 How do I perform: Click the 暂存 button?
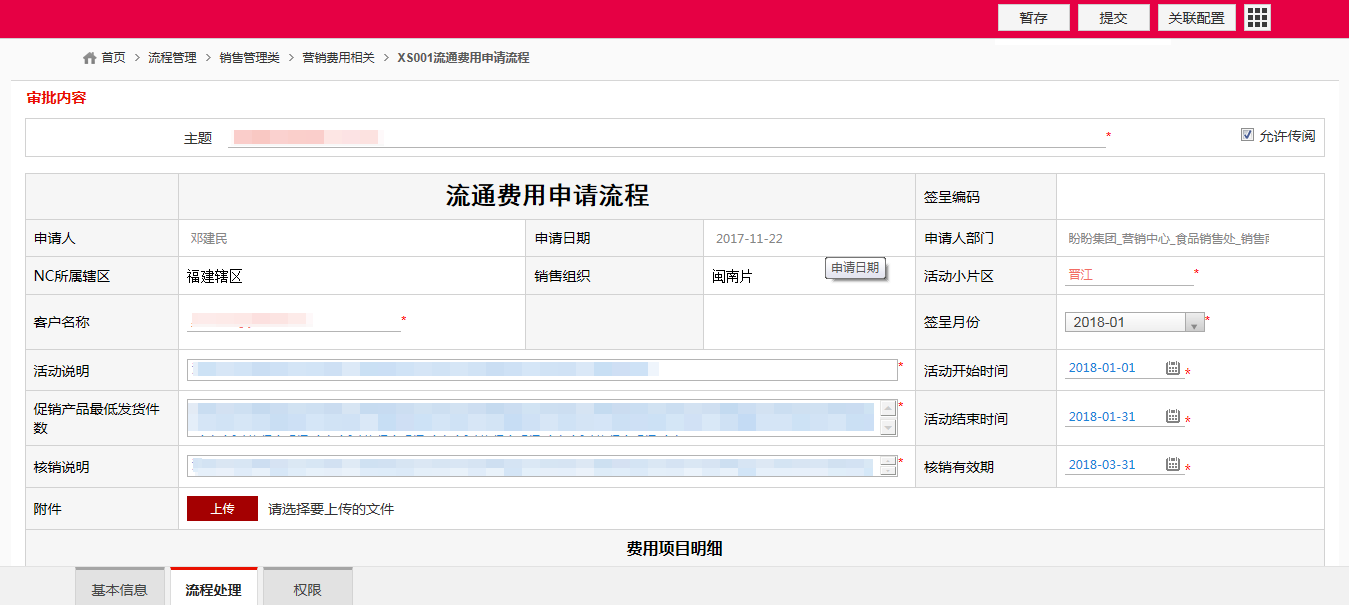[1033, 18]
